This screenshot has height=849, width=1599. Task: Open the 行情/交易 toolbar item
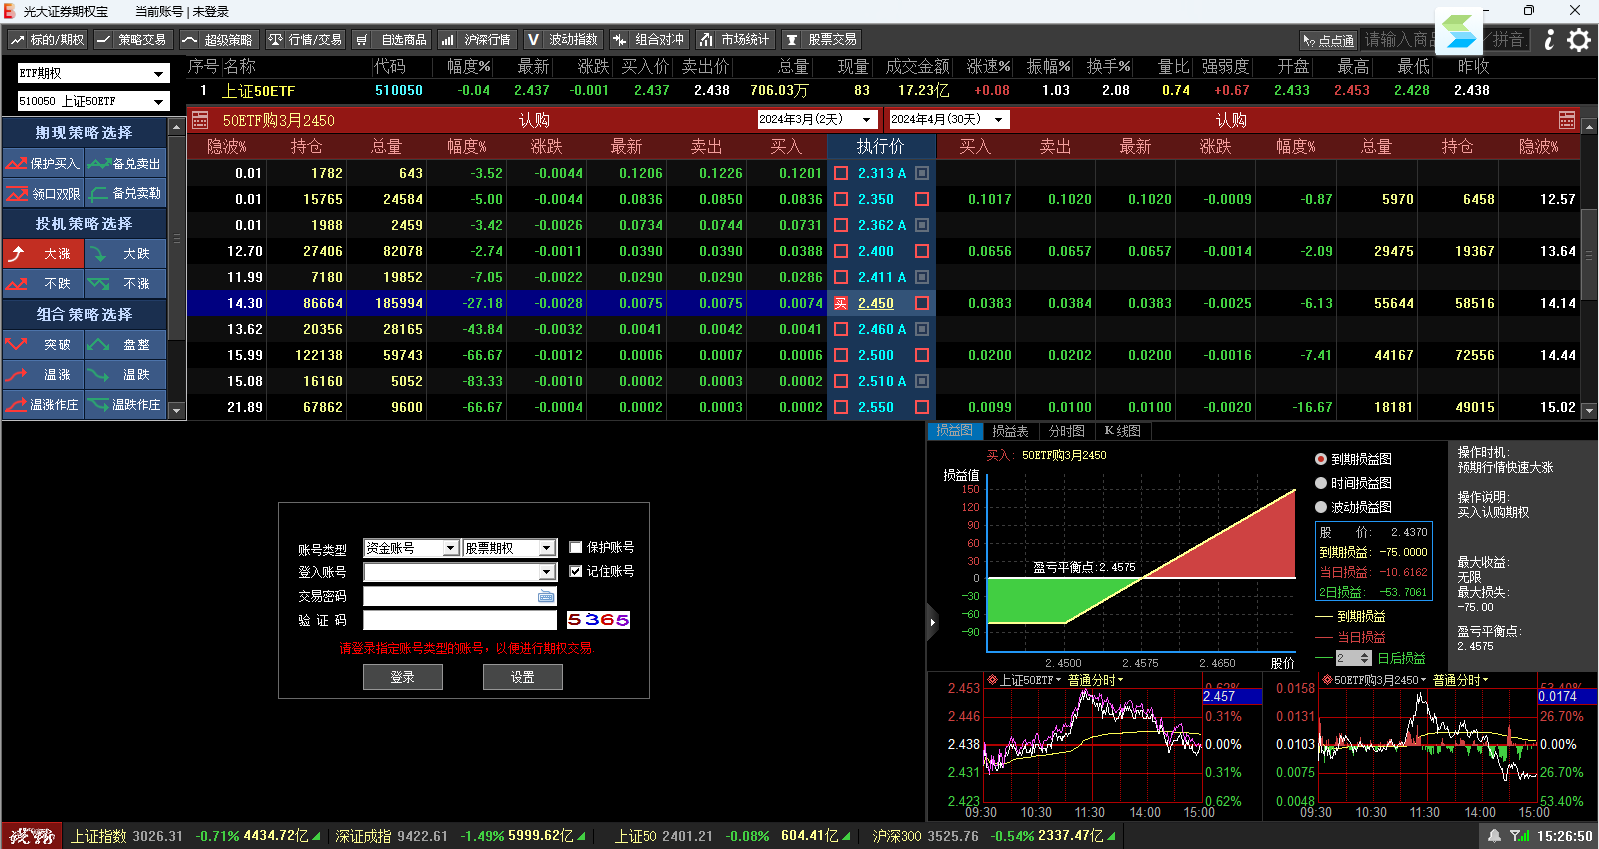tap(305, 40)
